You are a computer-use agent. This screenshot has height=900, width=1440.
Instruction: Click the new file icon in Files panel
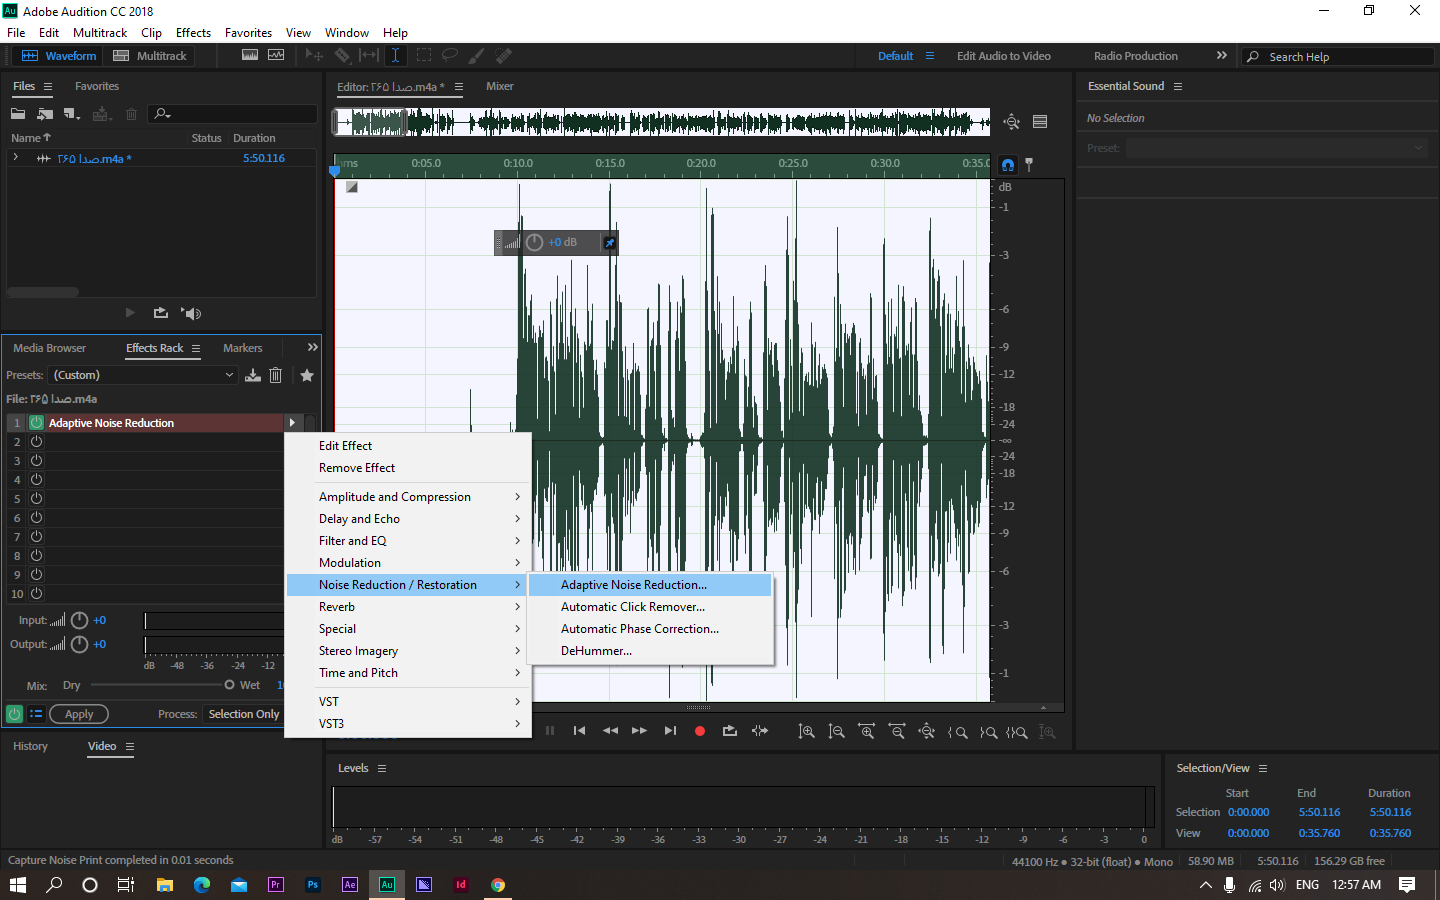coord(72,114)
